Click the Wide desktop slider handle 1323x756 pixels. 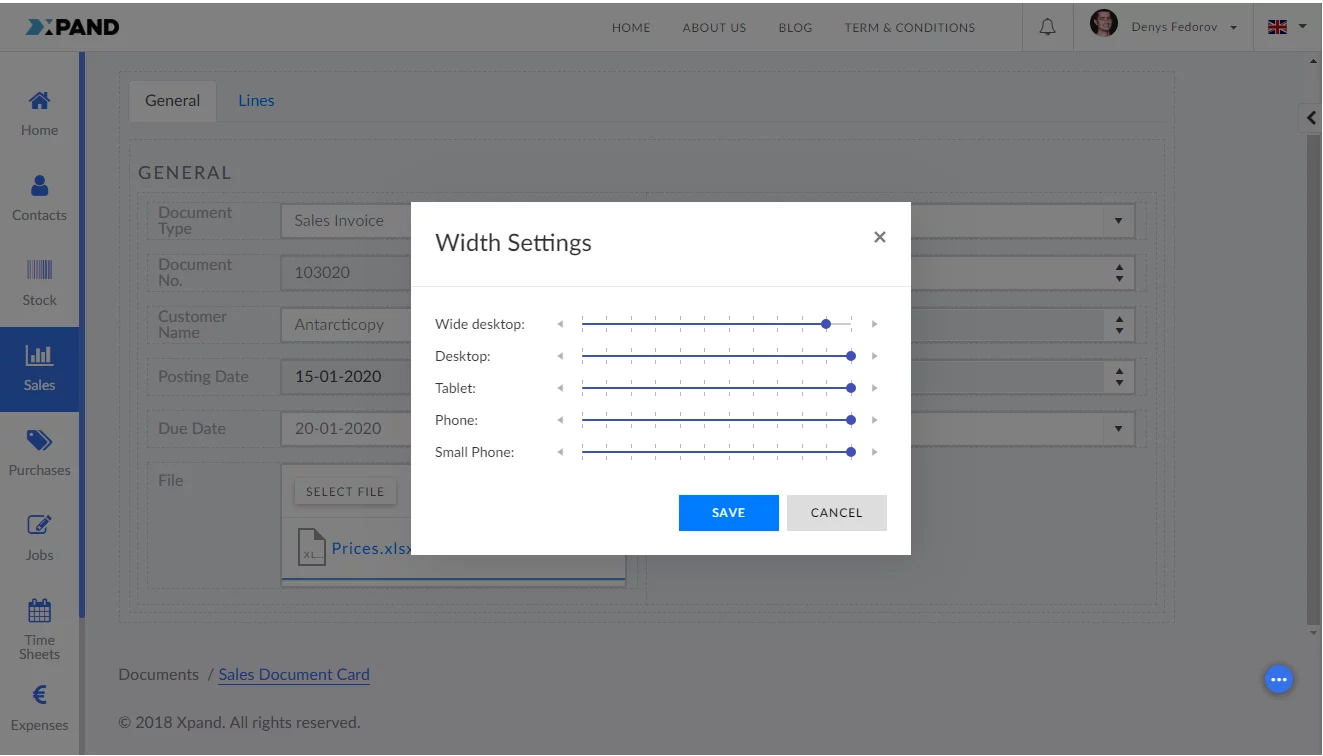tap(826, 324)
